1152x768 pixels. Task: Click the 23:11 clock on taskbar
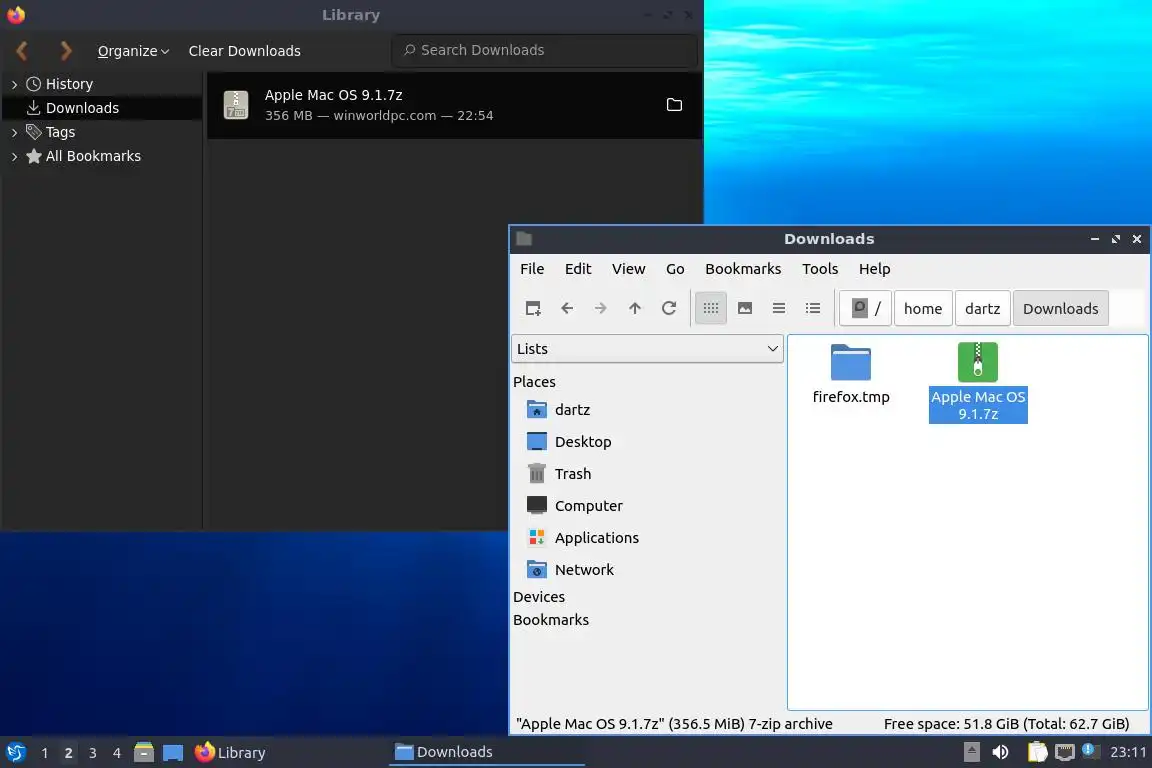(1128, 752)
